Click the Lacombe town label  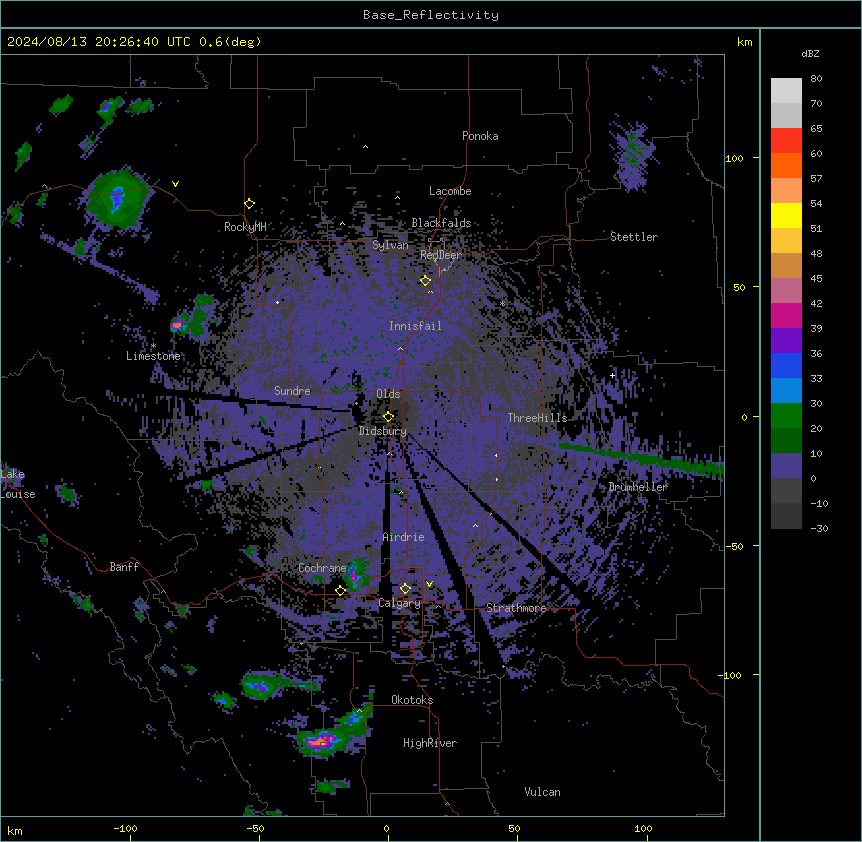coord(450,191)
